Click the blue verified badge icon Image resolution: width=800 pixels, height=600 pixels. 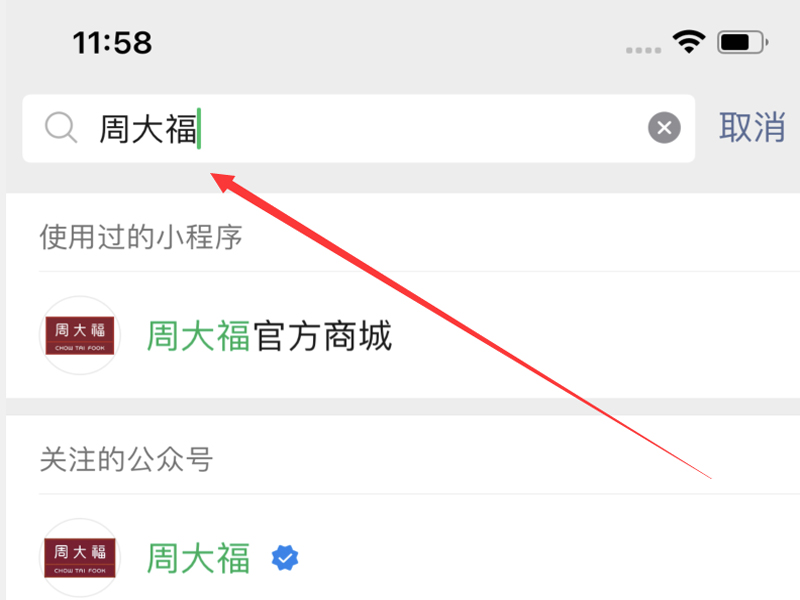(x=285, y=558)
